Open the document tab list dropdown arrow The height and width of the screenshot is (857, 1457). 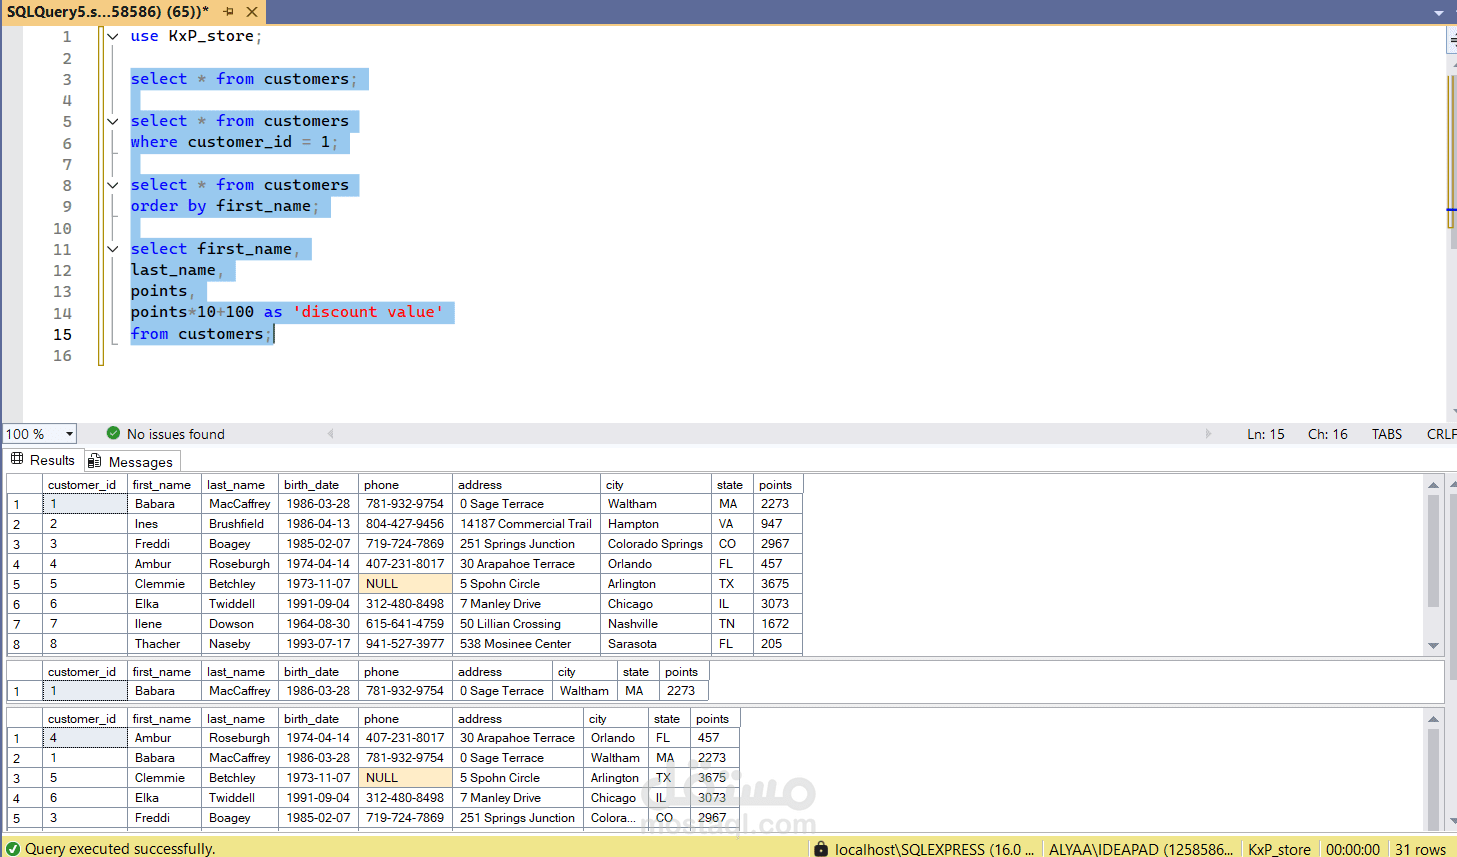pos(1439,13)
